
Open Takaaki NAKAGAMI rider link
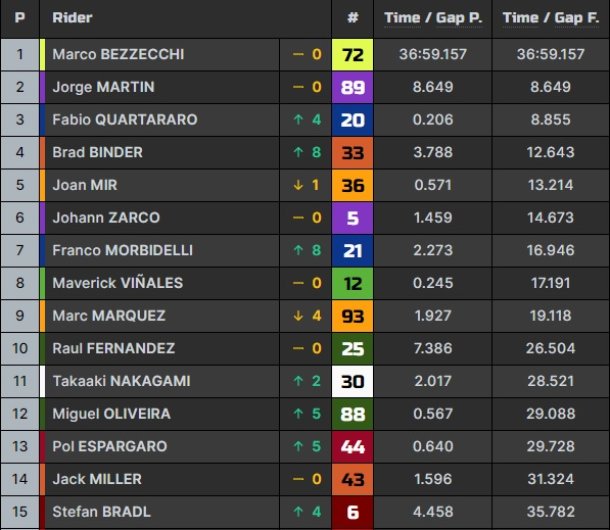(121, 381)
